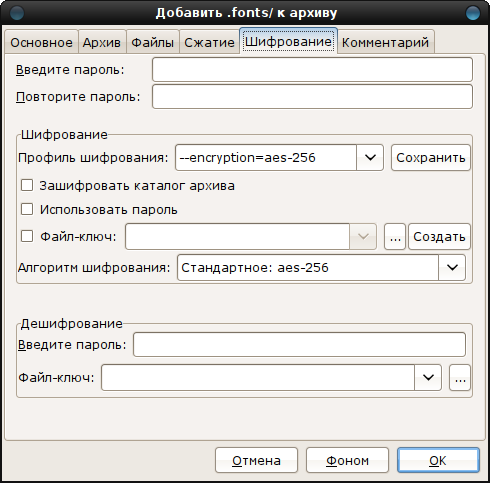Expand the Профиль шифрования dropdown arrow
The height and width of the screenshot is (483, 490).
tap(370, 158)
